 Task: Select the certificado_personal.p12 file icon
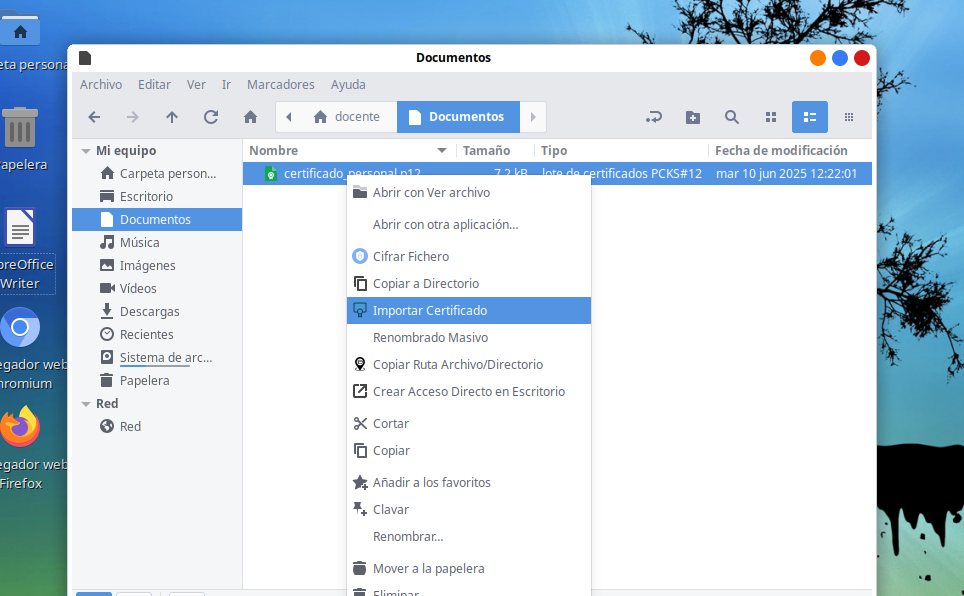point(271,174)
